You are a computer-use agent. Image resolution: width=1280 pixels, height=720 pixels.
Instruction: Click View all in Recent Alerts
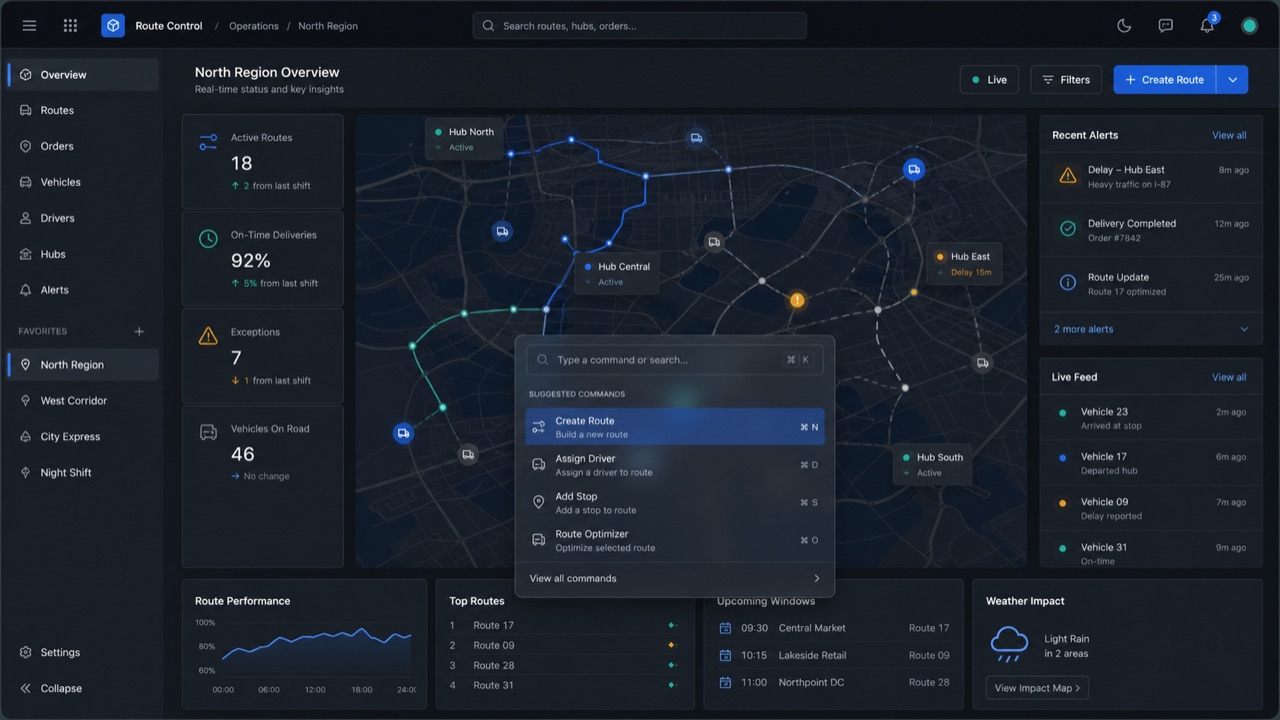tap(1229, 135)
